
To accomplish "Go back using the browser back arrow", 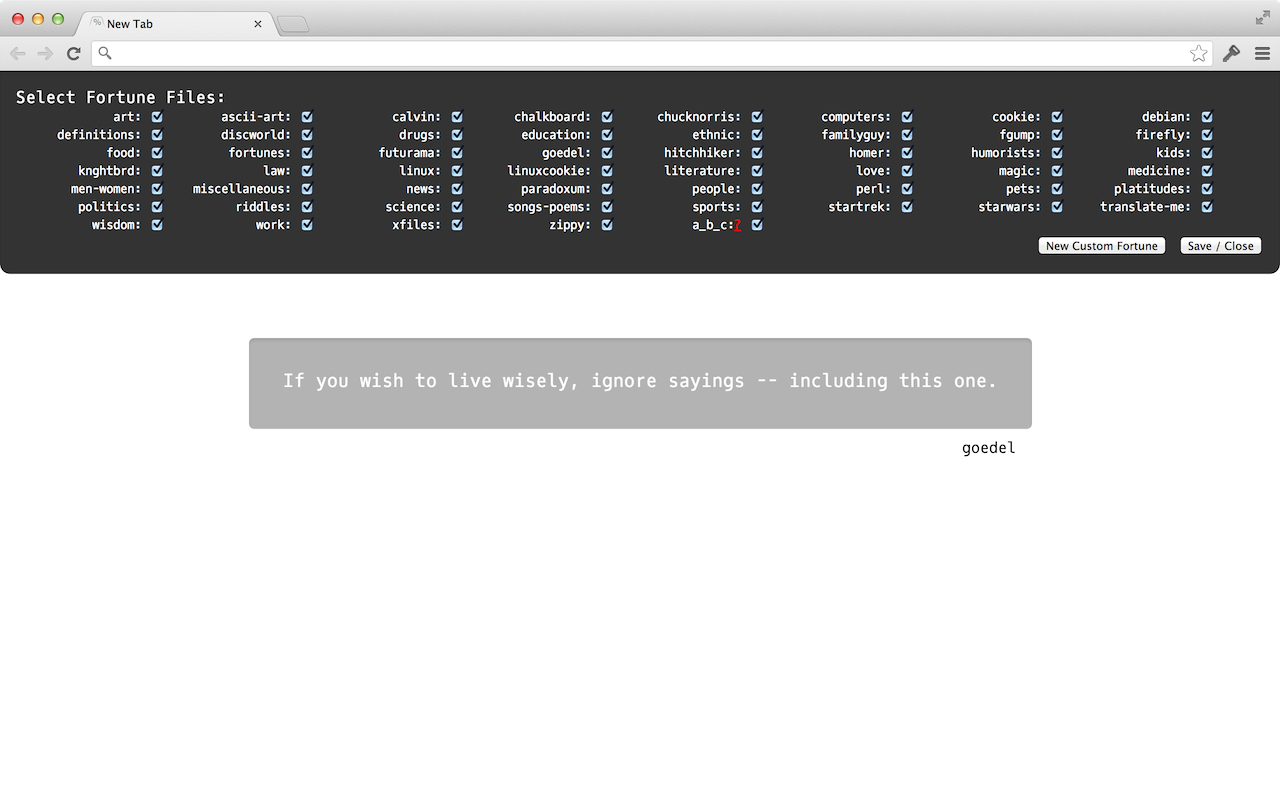I will tap(18, 54).
